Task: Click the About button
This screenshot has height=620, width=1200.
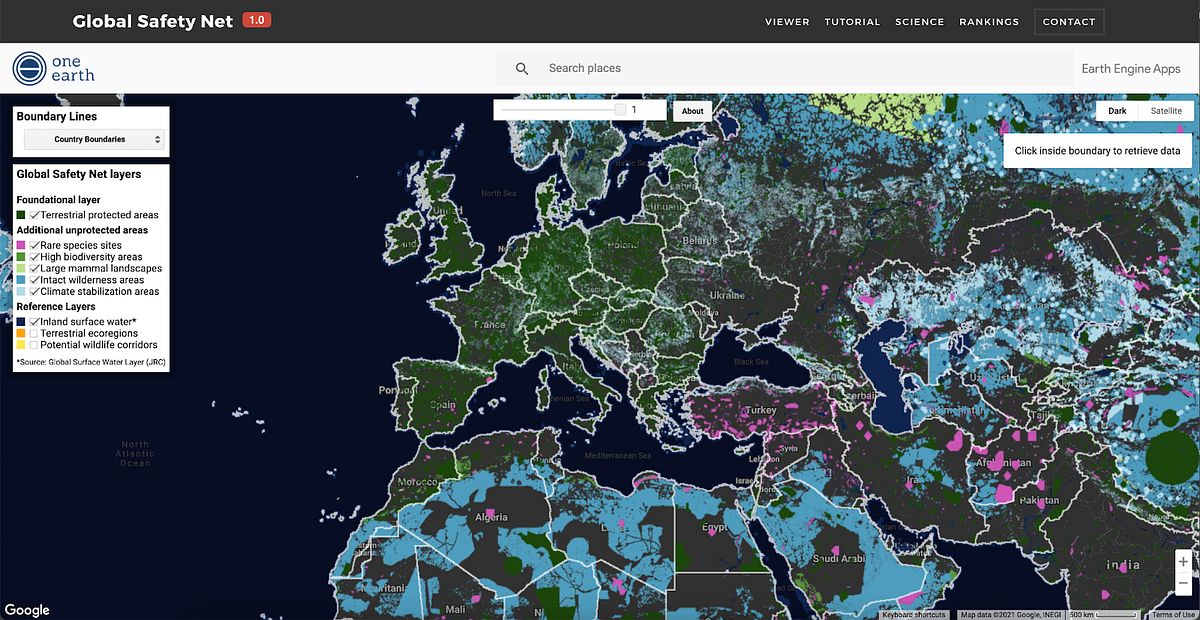Action: click(x=692, y=111)
